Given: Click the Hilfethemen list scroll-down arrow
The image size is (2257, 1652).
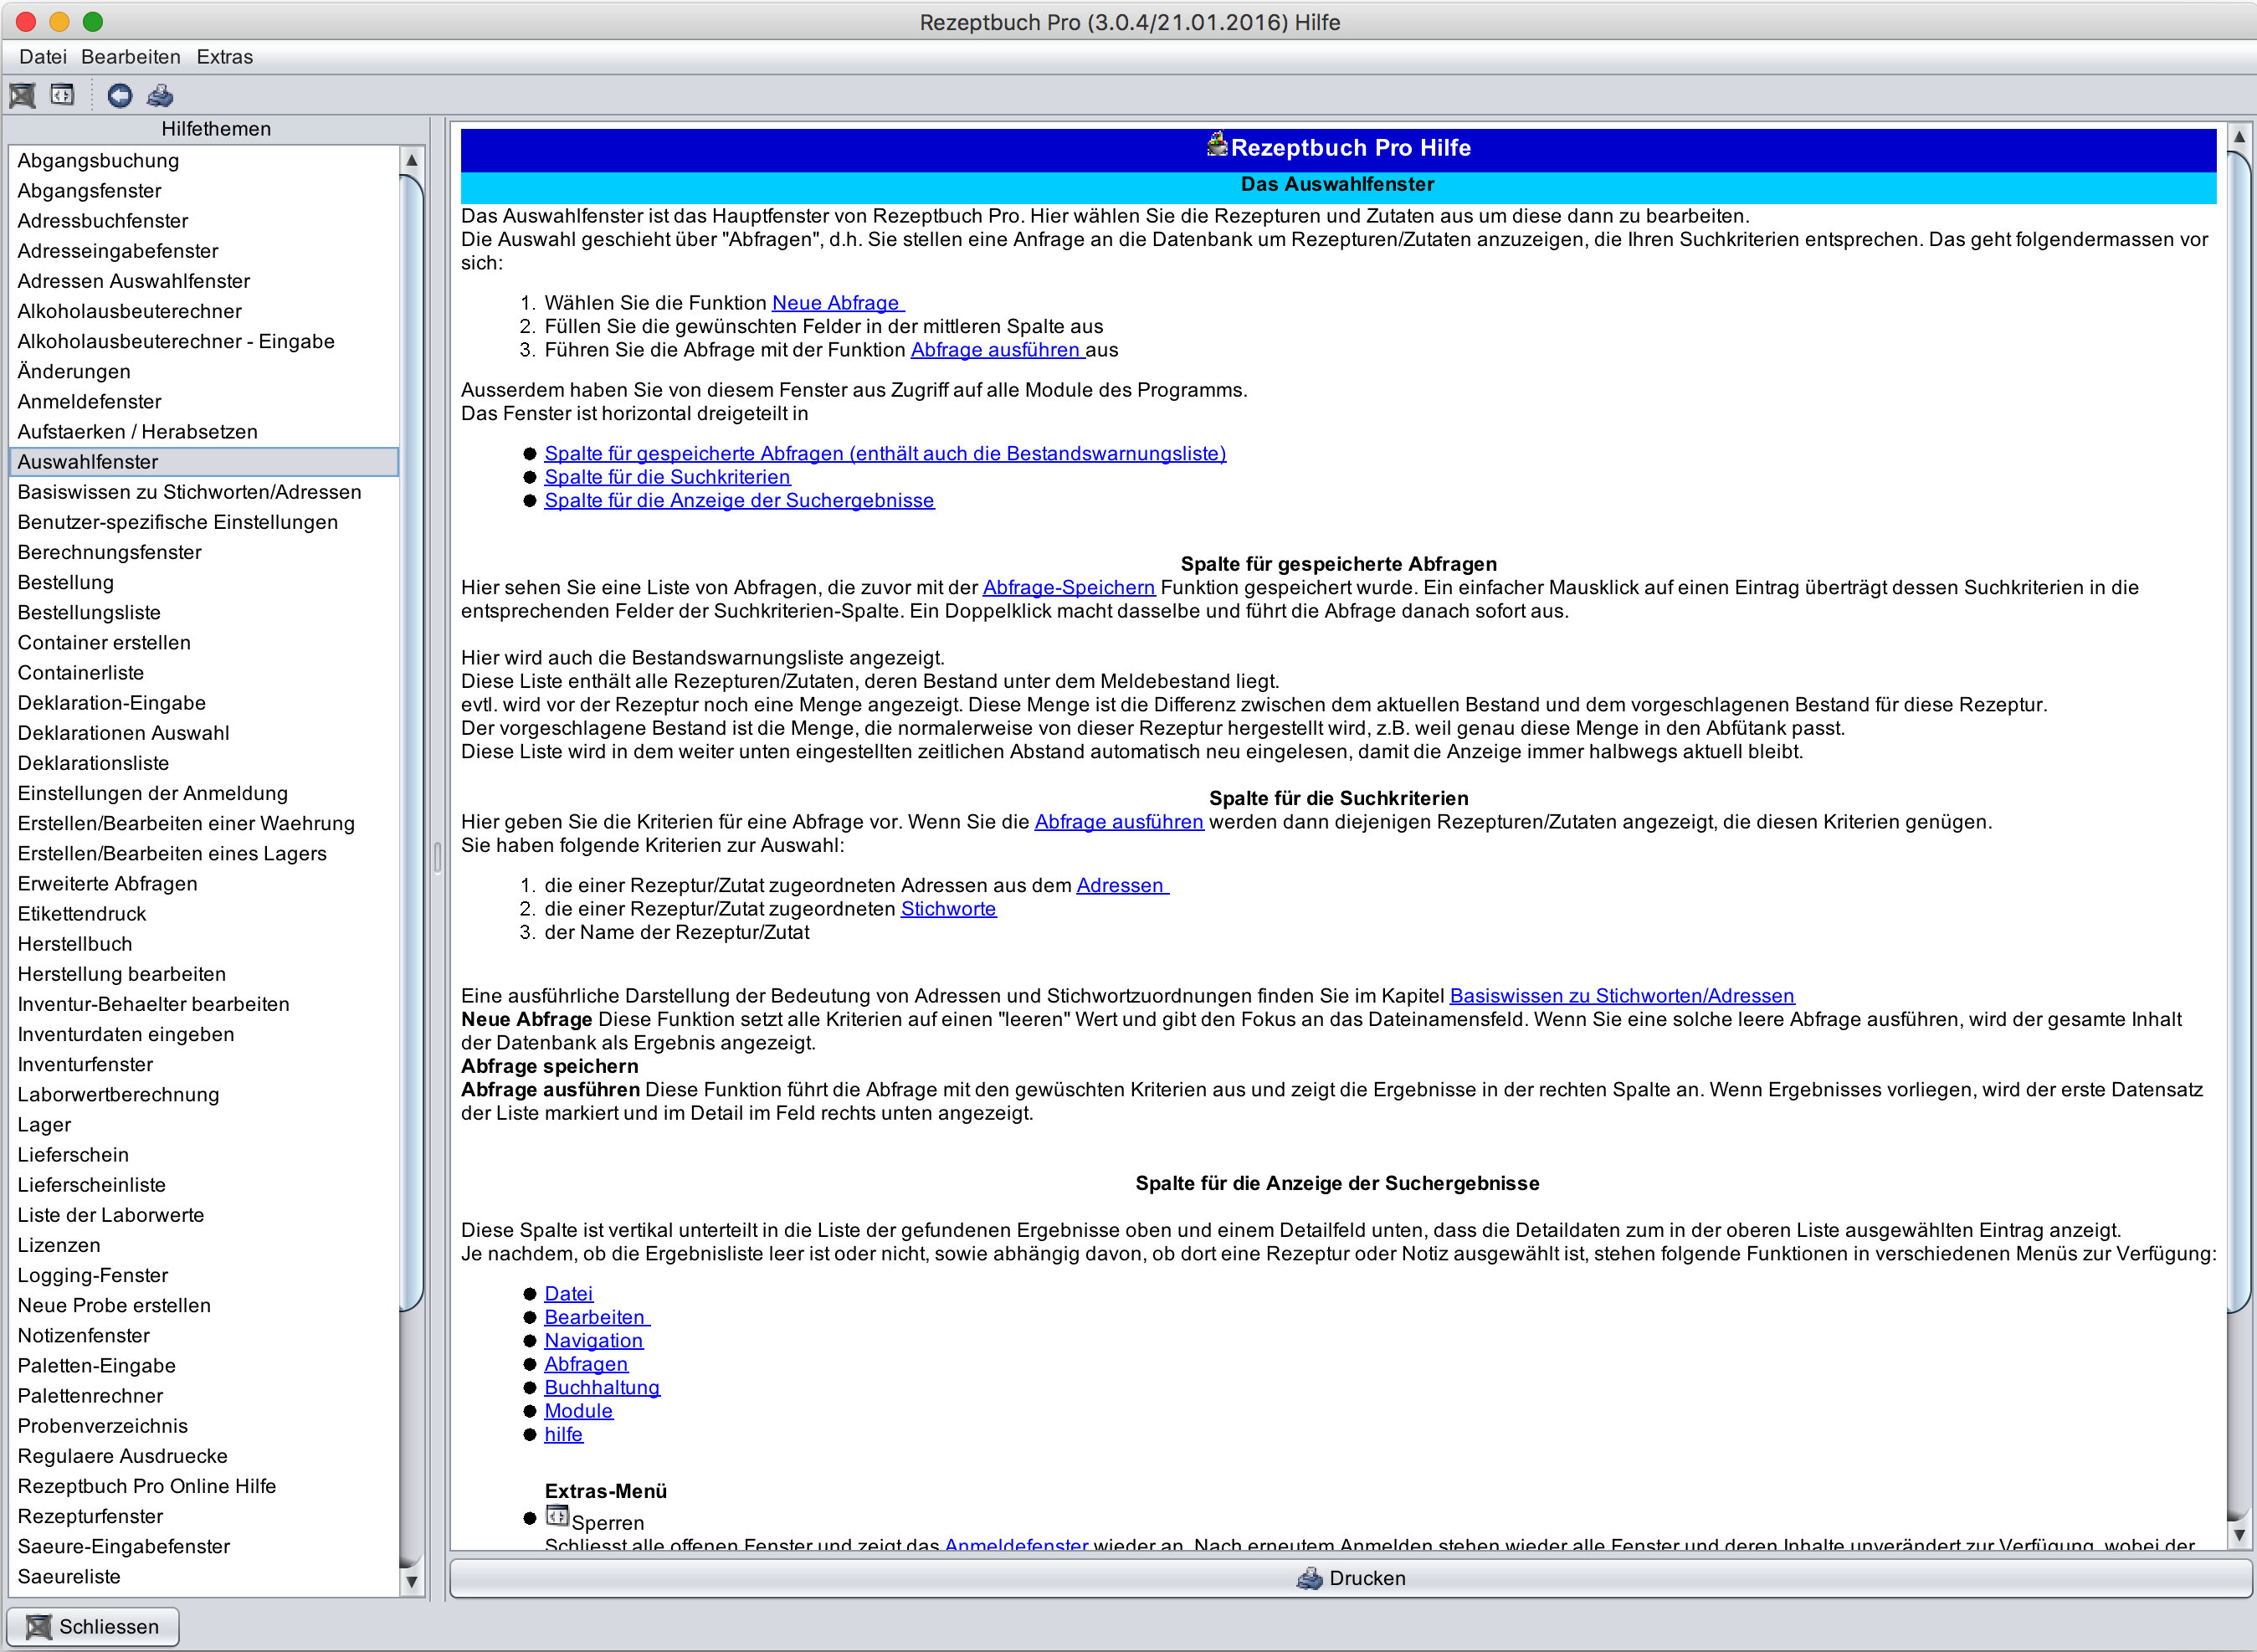Looking at the screenshot, I should [411, 1581].
